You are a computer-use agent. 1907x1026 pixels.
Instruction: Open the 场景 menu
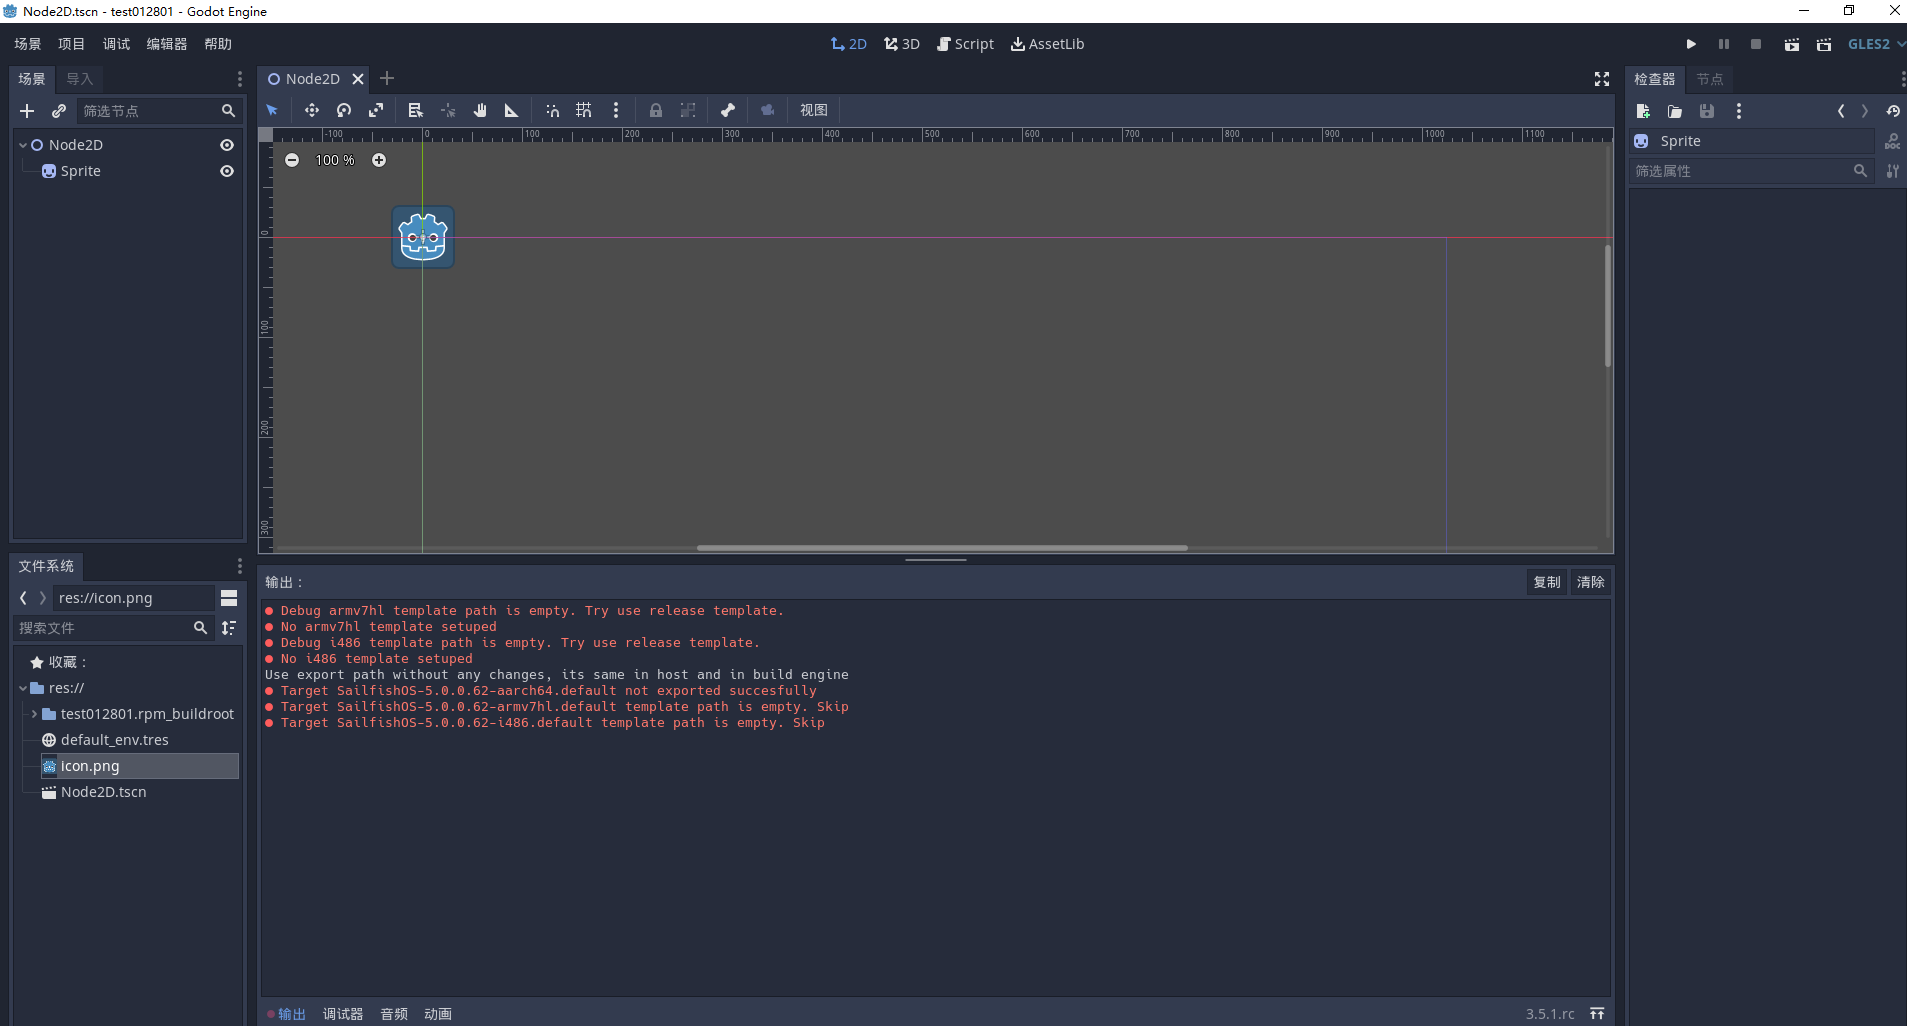click(x=27, y=44)
